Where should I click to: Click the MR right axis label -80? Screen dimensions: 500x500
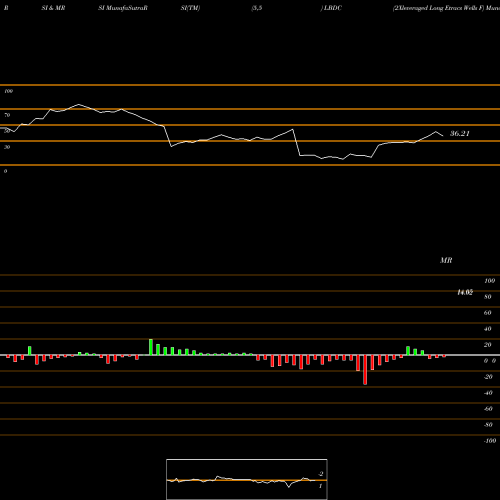click(x=488, y=425)
